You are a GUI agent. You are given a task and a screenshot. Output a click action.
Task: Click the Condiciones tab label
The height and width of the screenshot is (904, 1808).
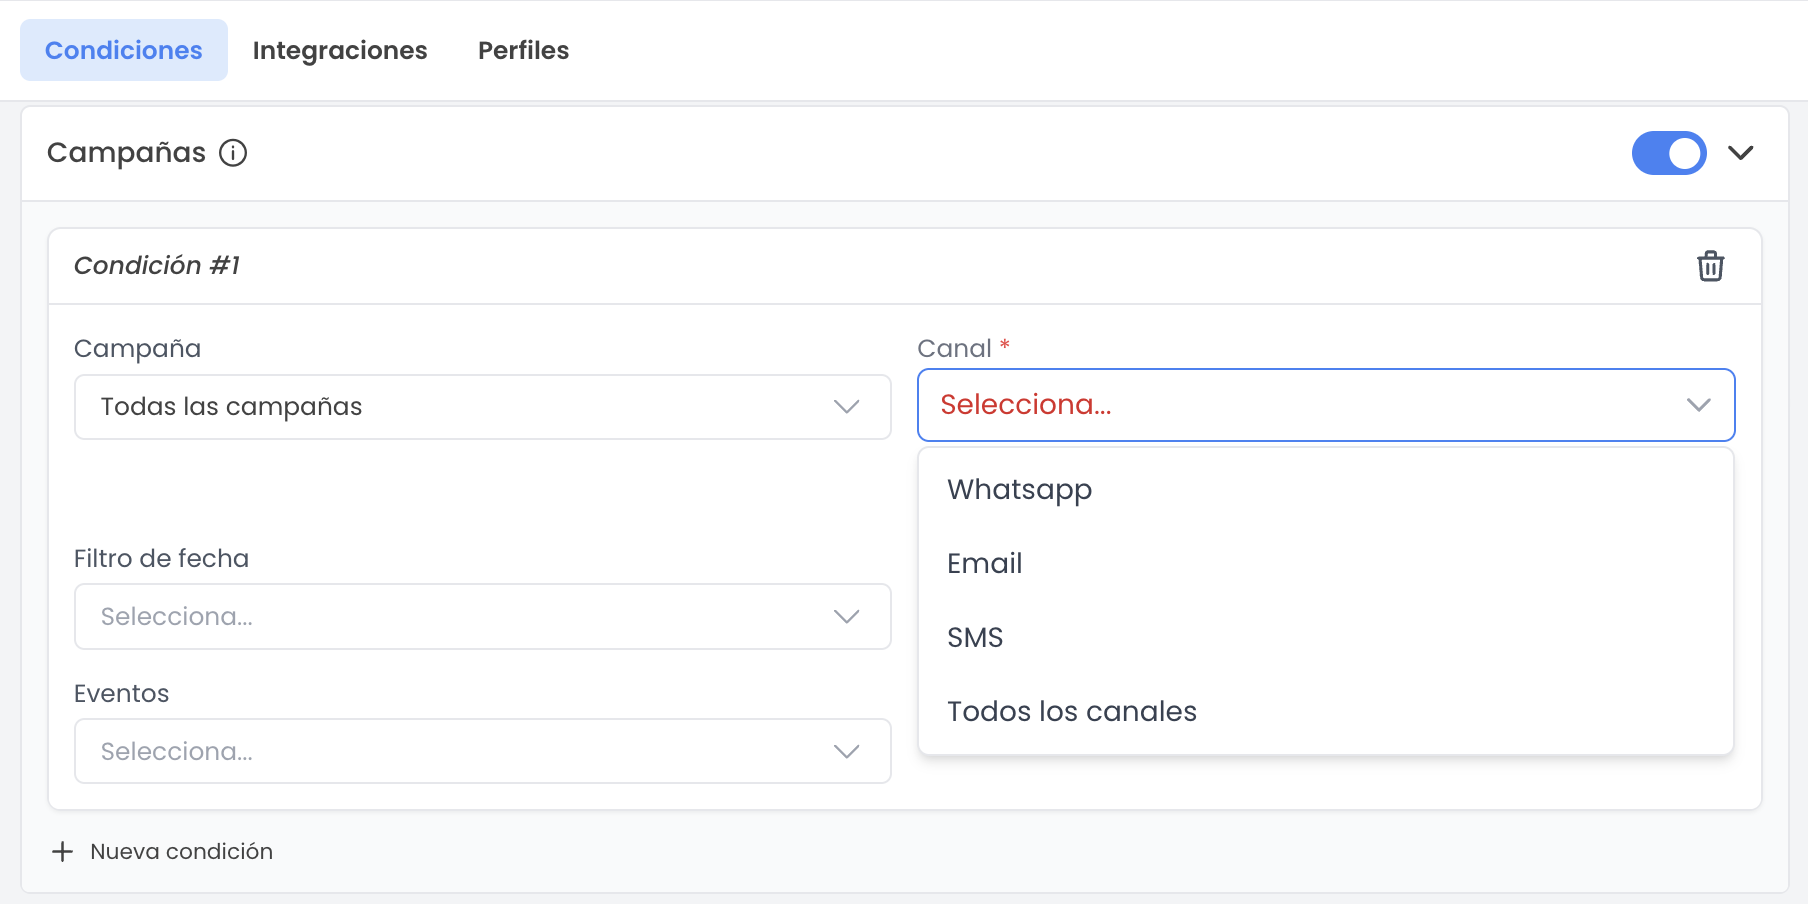point(123,50)
